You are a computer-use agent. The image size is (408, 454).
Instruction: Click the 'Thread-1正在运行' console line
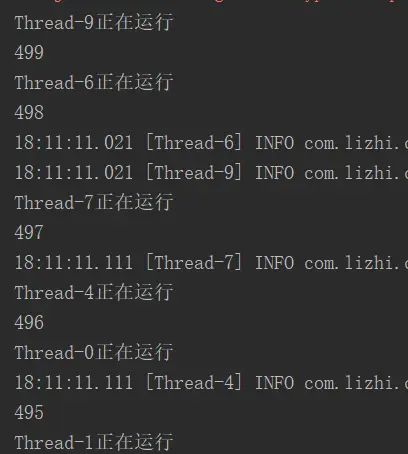[x=94, y=442]
